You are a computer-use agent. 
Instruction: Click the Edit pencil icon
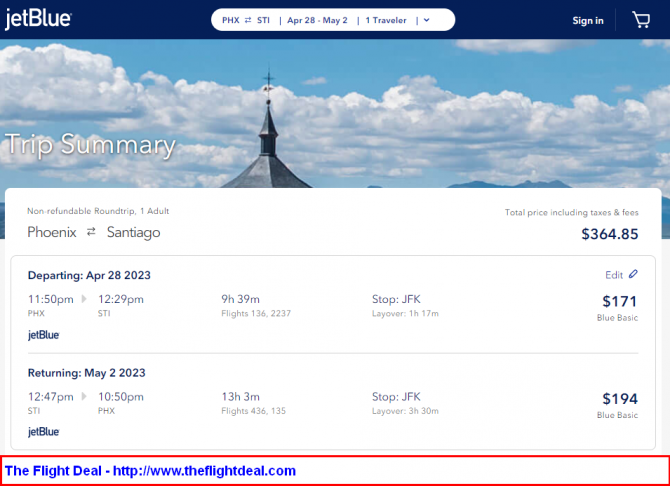[633, 274]
